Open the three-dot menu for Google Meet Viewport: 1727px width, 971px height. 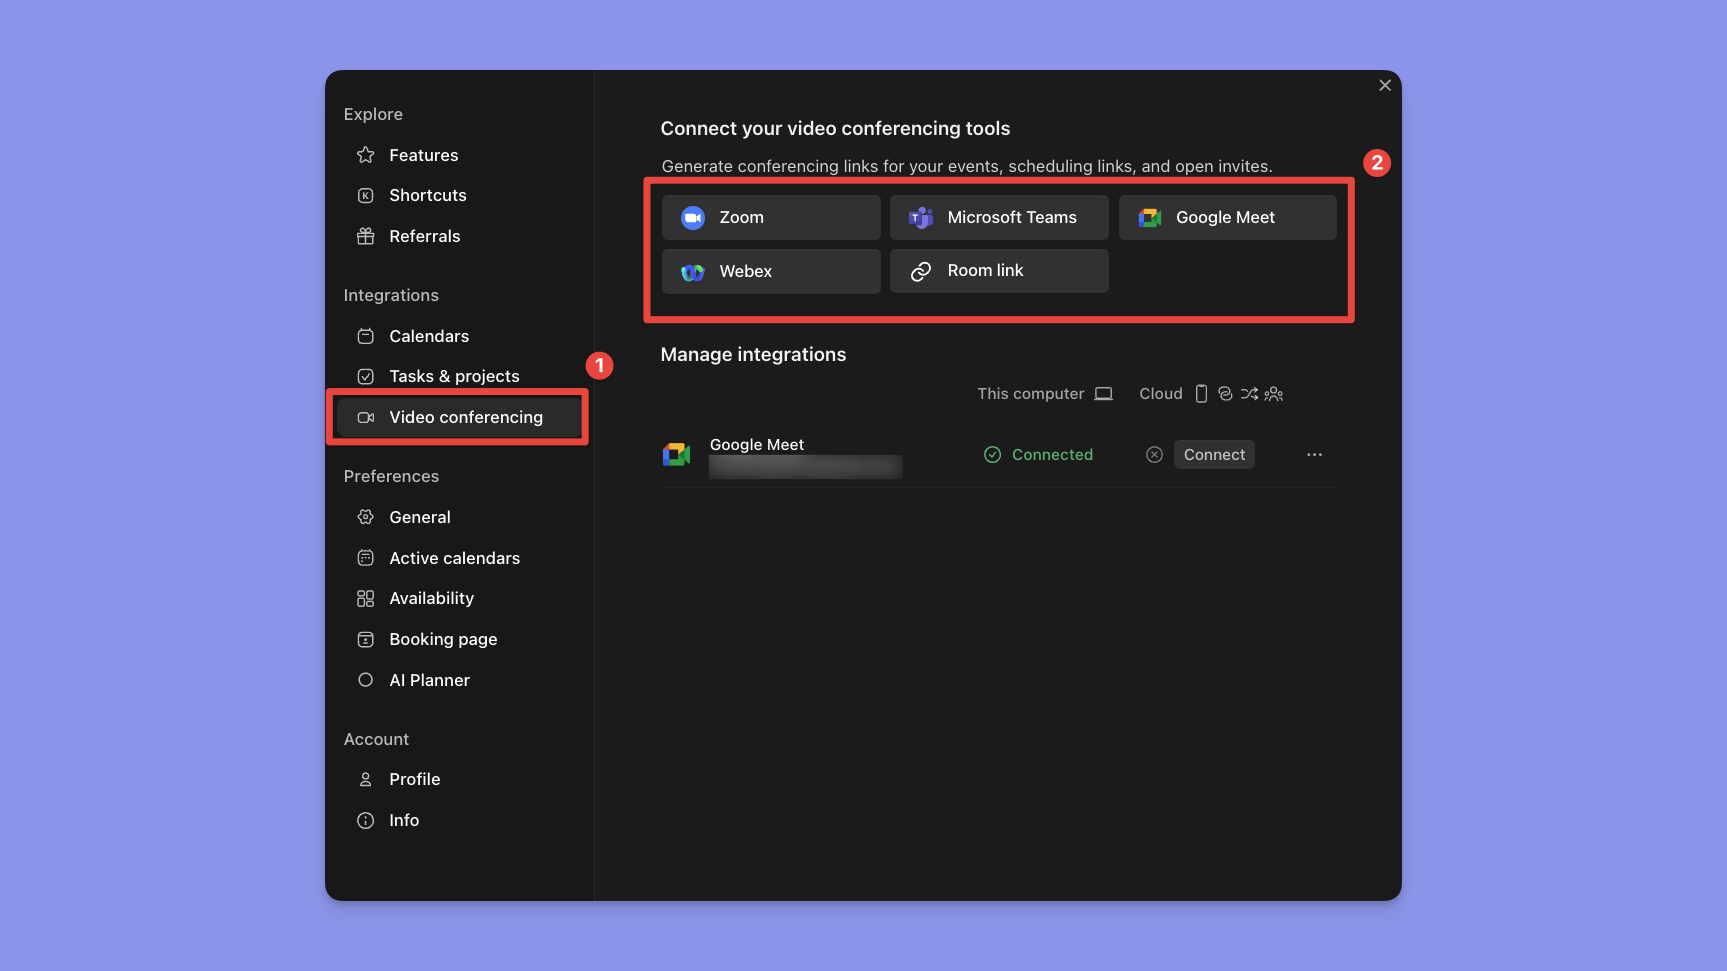[x=1315, y=455]
